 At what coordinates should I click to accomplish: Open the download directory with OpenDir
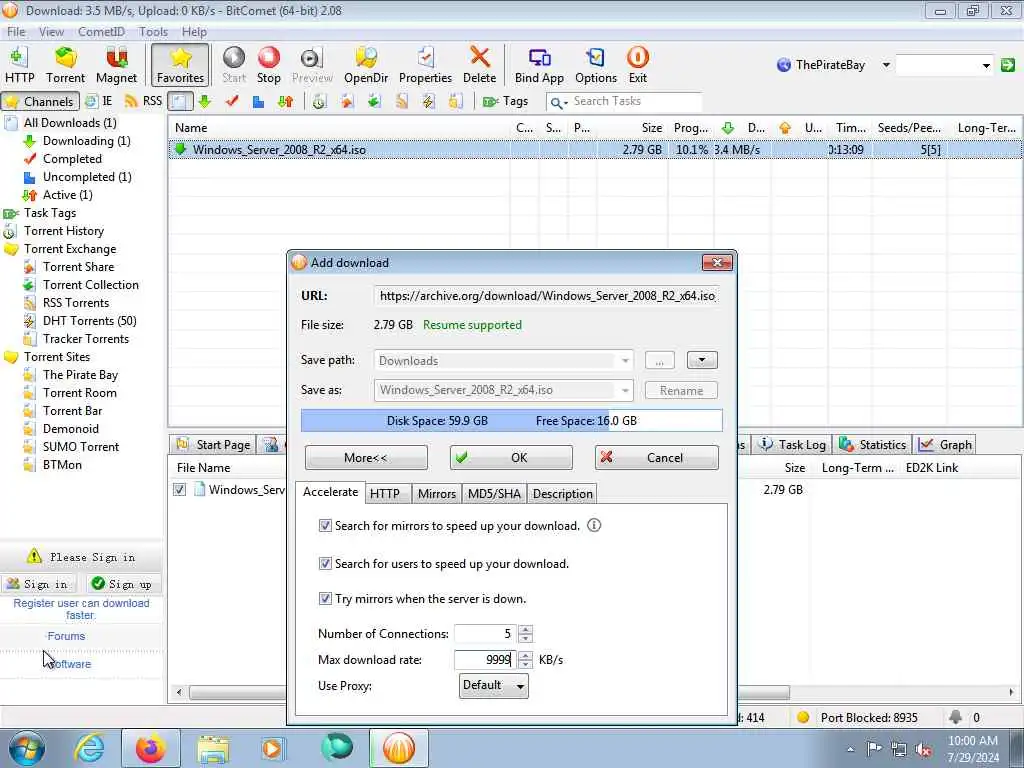point(366,65)
